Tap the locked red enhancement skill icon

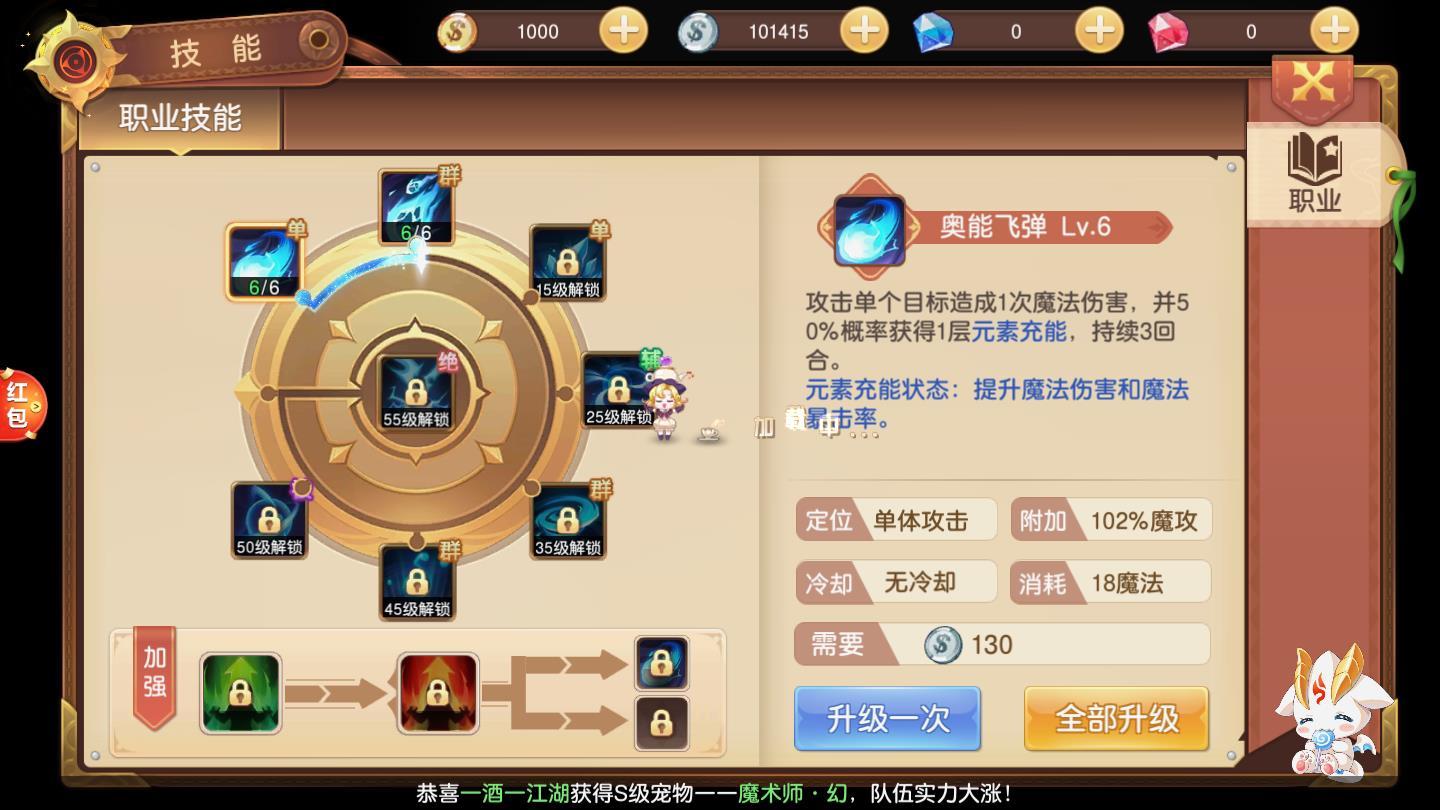pyautogui.click(x=438, y=693)
